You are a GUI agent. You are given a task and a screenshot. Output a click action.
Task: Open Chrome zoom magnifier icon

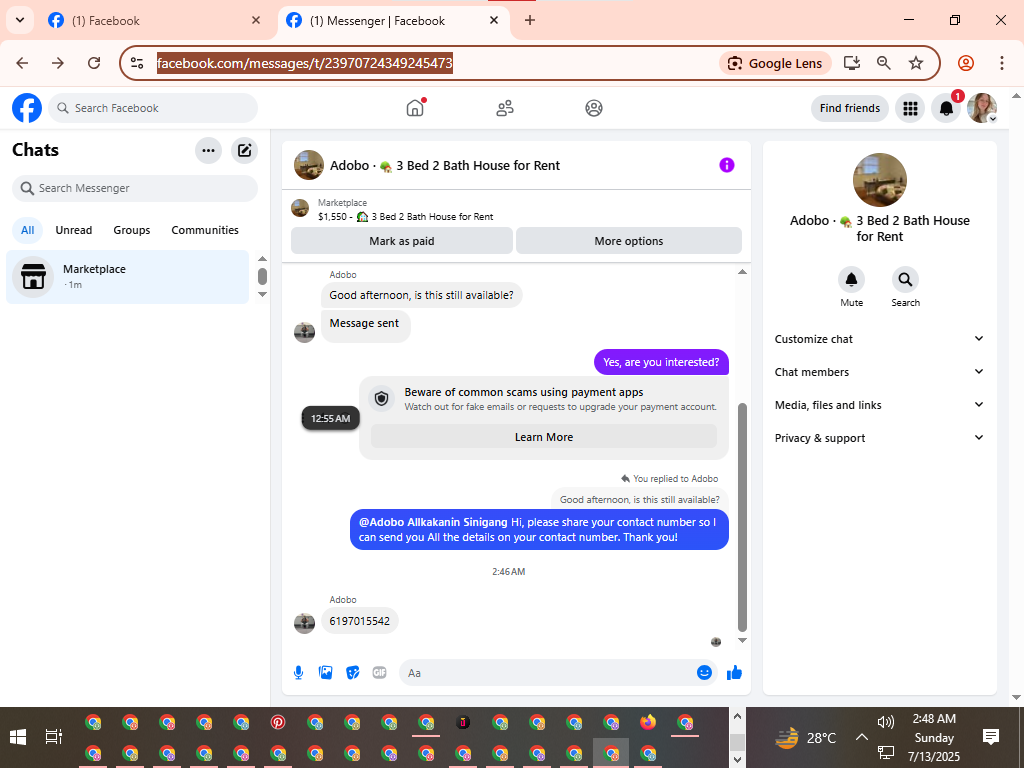[884, 63]
